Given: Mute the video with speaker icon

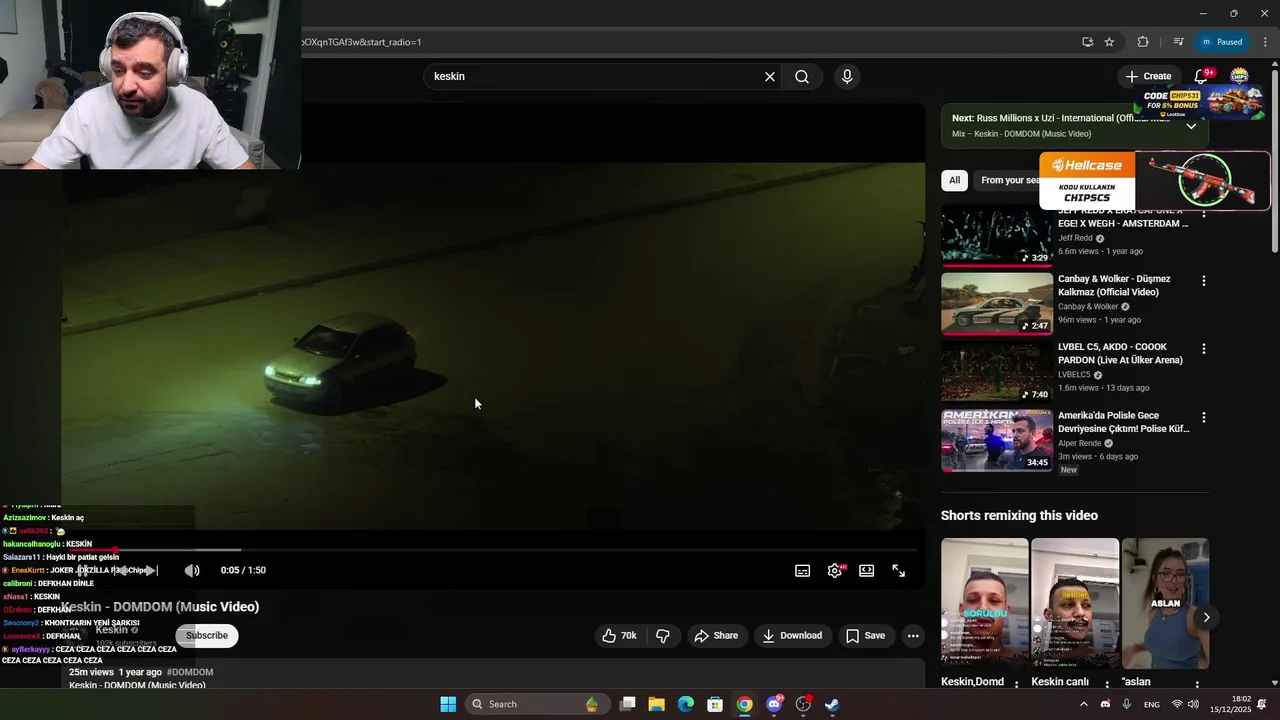Looking at the screenshot, I should click(x=192, y=570).
